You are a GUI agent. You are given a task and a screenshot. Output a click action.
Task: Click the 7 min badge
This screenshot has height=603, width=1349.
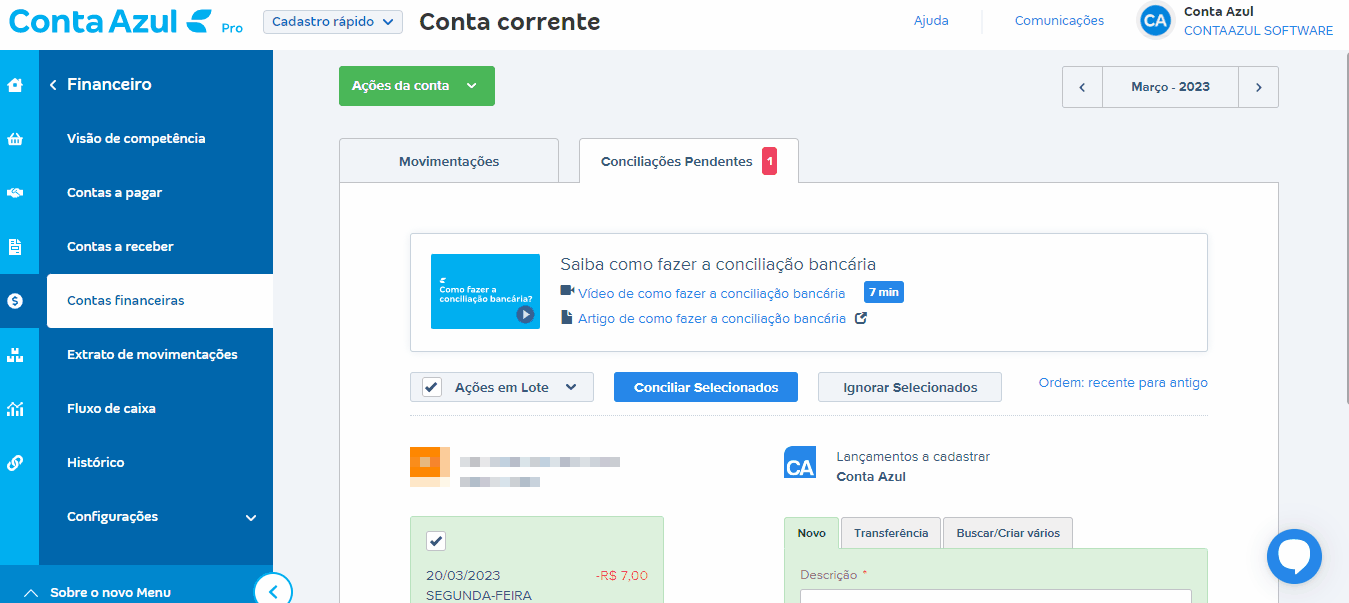884,293
